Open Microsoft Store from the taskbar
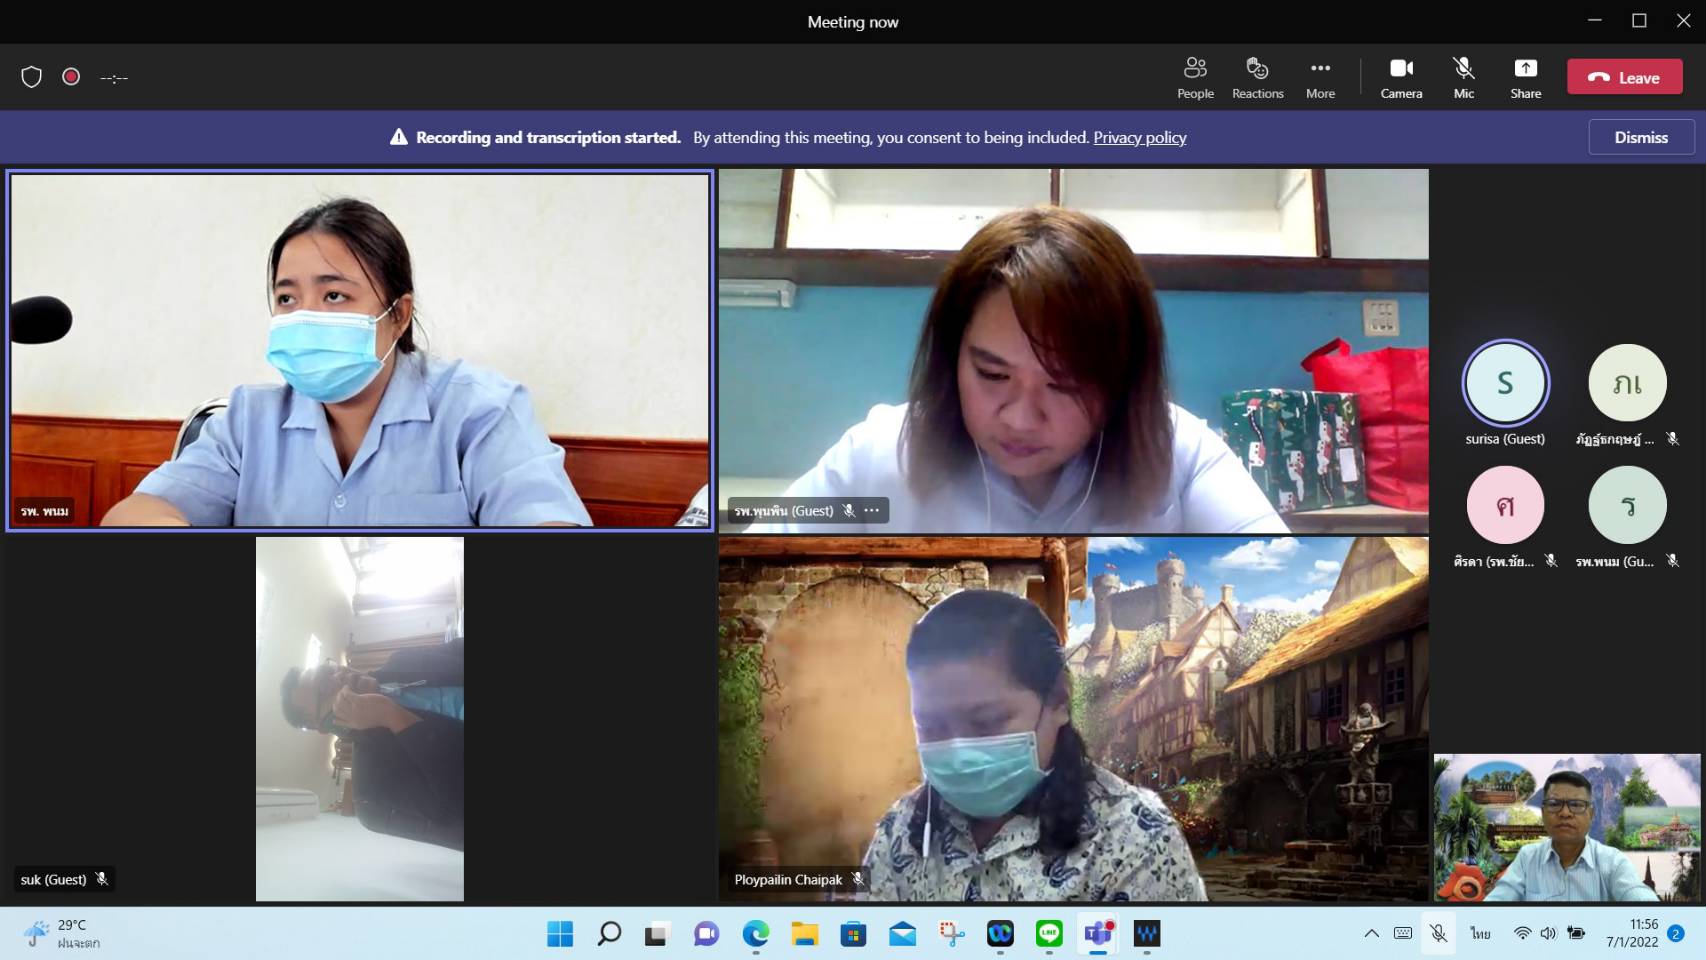 click(x=853, y=934)
